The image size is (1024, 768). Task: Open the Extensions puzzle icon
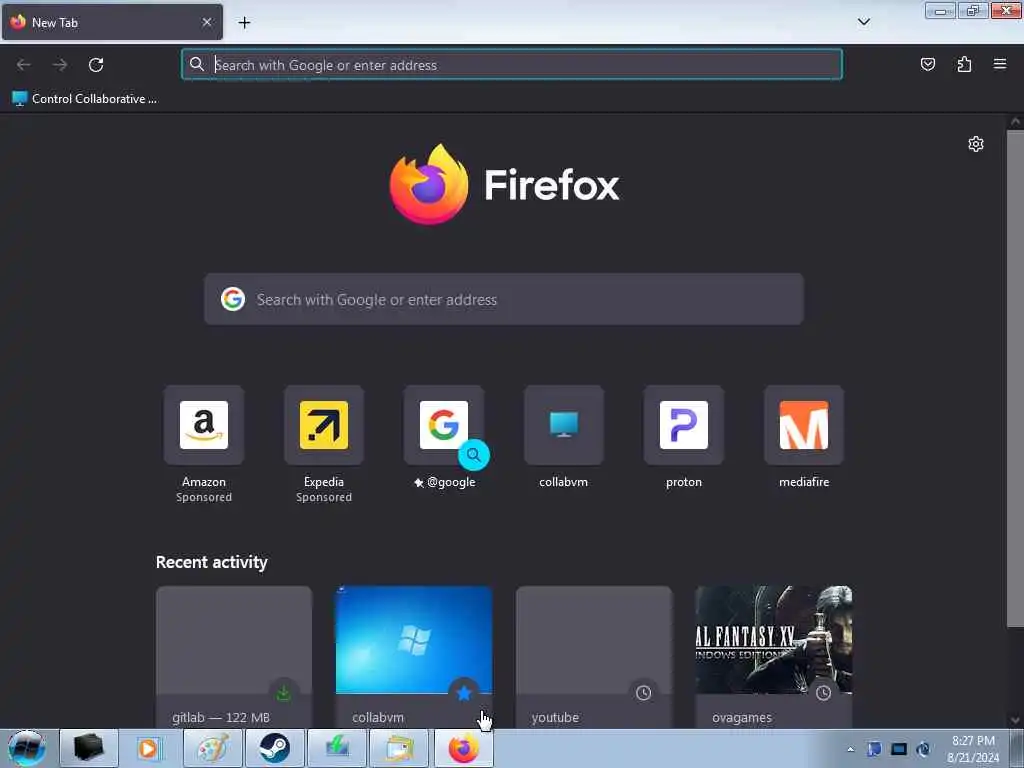pos(964,64)
